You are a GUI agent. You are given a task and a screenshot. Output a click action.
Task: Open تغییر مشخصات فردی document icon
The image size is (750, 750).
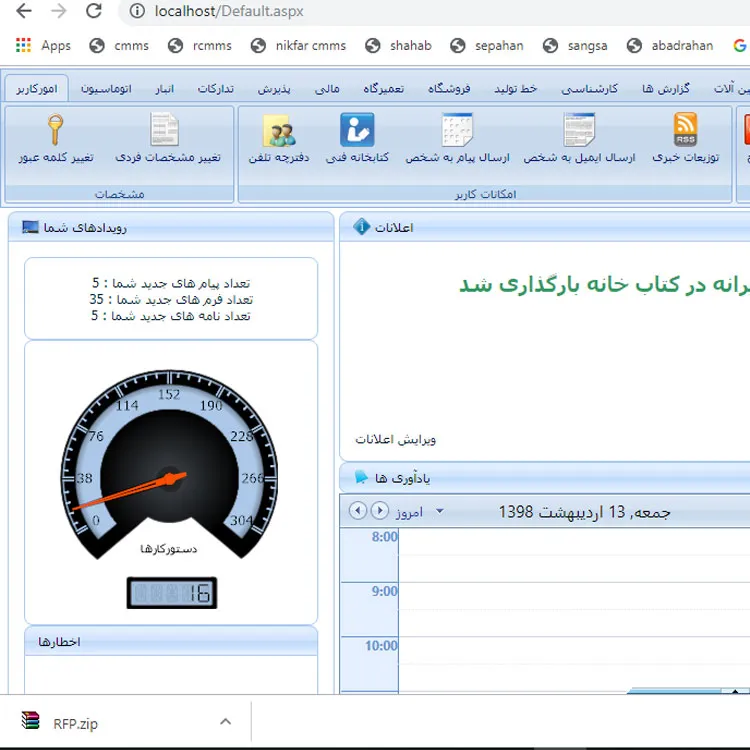[165, 130]
